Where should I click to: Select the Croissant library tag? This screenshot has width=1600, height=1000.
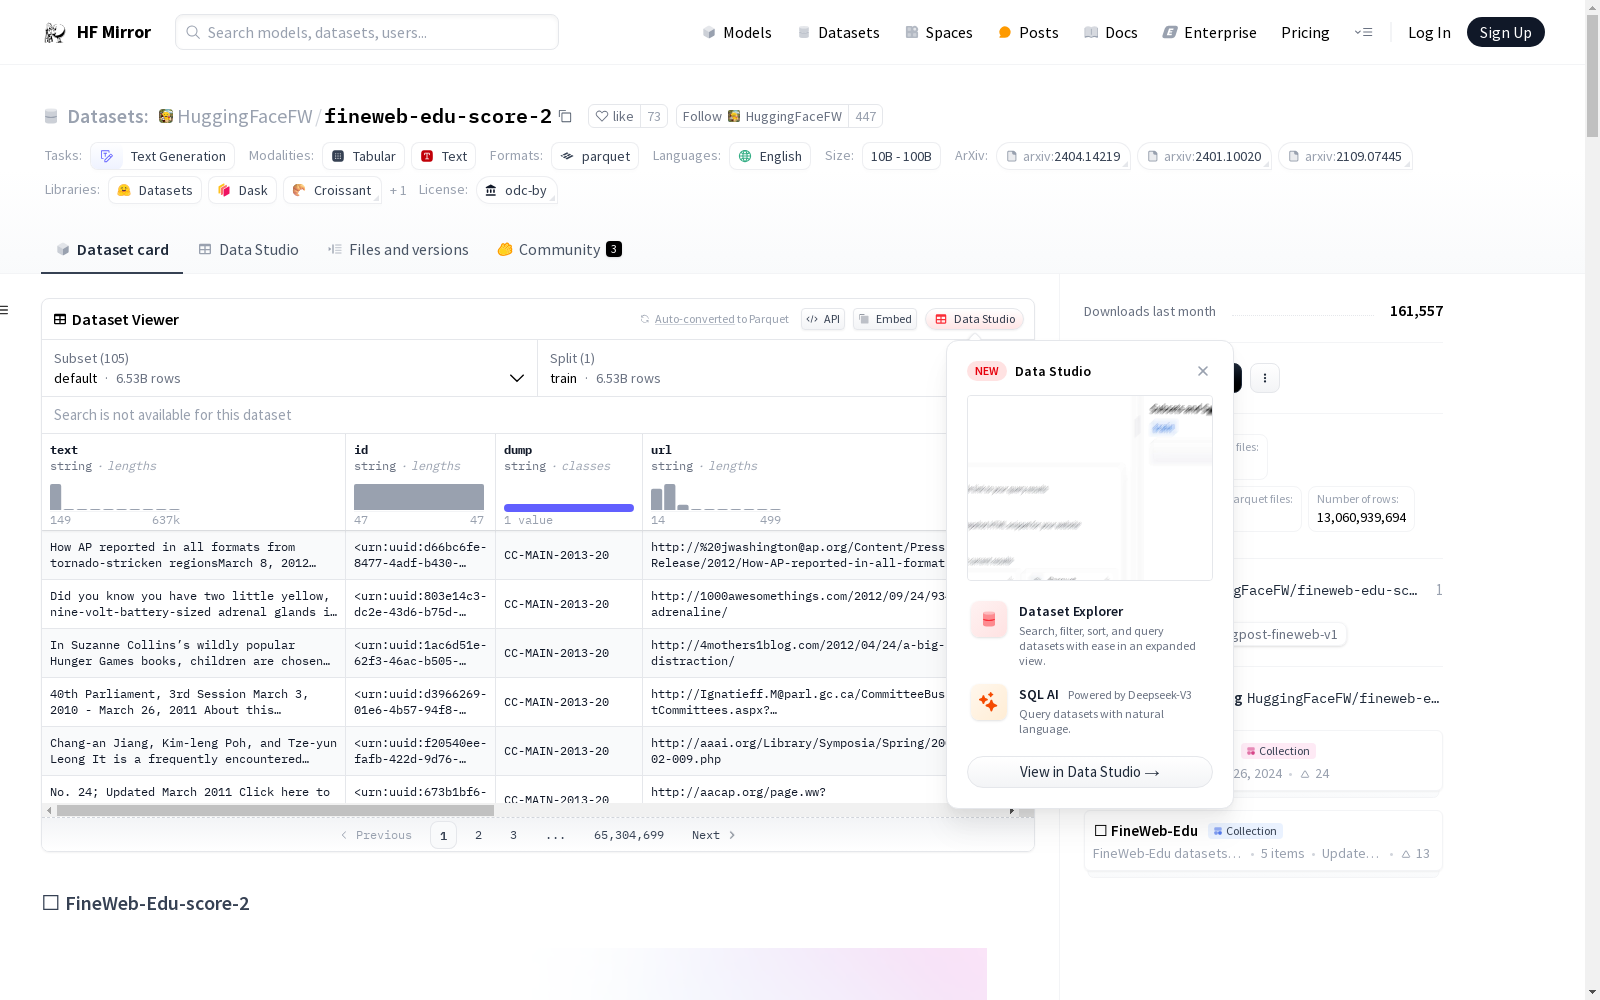pyautogui.click(x=332, y=190)
